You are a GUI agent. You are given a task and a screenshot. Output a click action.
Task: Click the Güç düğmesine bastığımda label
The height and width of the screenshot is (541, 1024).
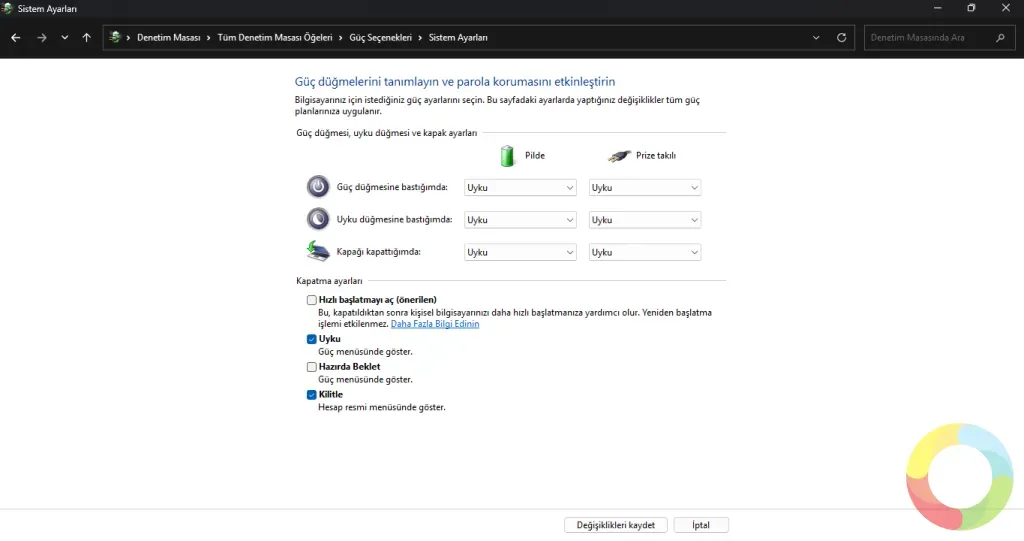click(392, 187)
